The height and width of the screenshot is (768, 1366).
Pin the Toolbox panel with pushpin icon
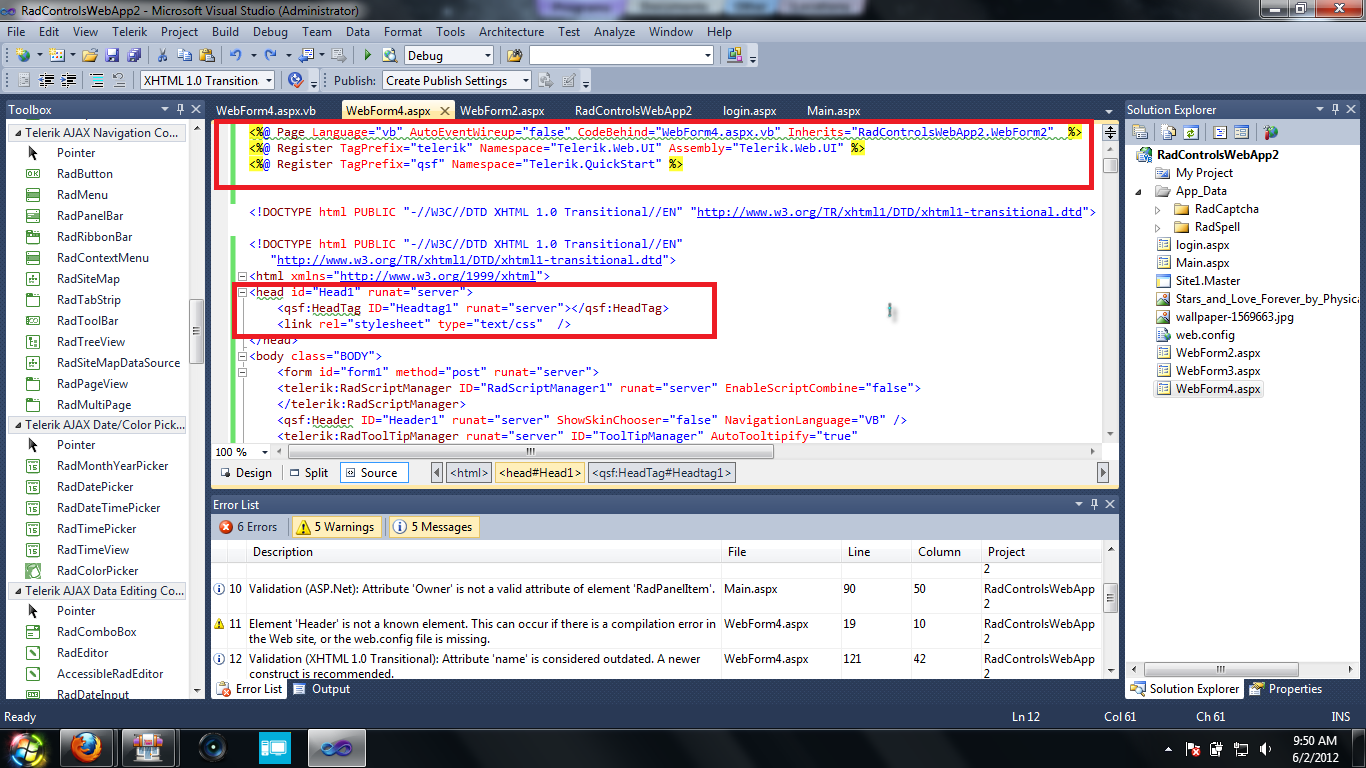click(180, 110)
